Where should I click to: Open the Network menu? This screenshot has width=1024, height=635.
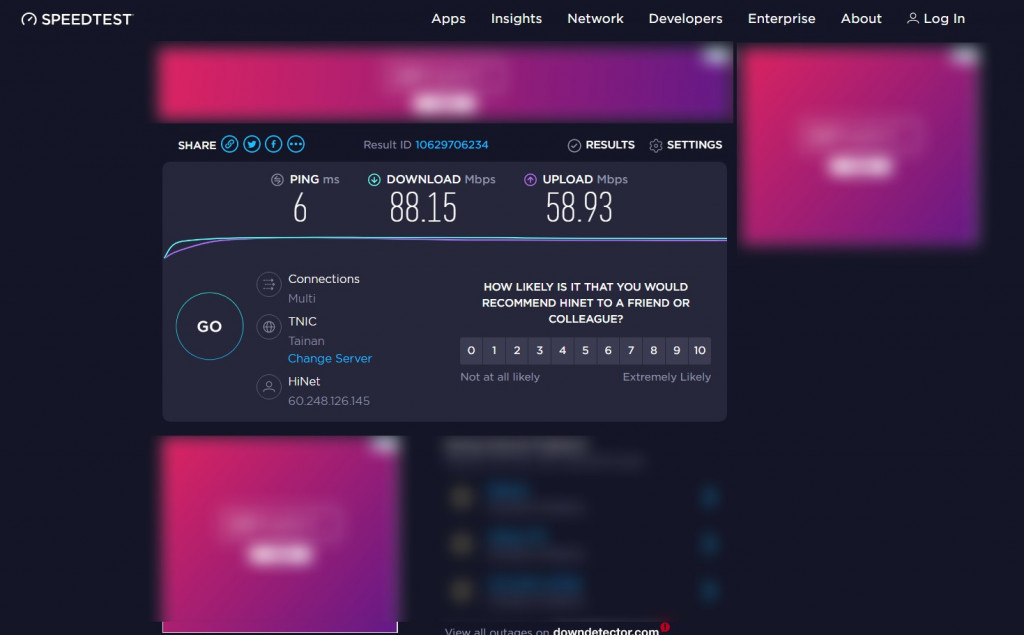(595, 19)
